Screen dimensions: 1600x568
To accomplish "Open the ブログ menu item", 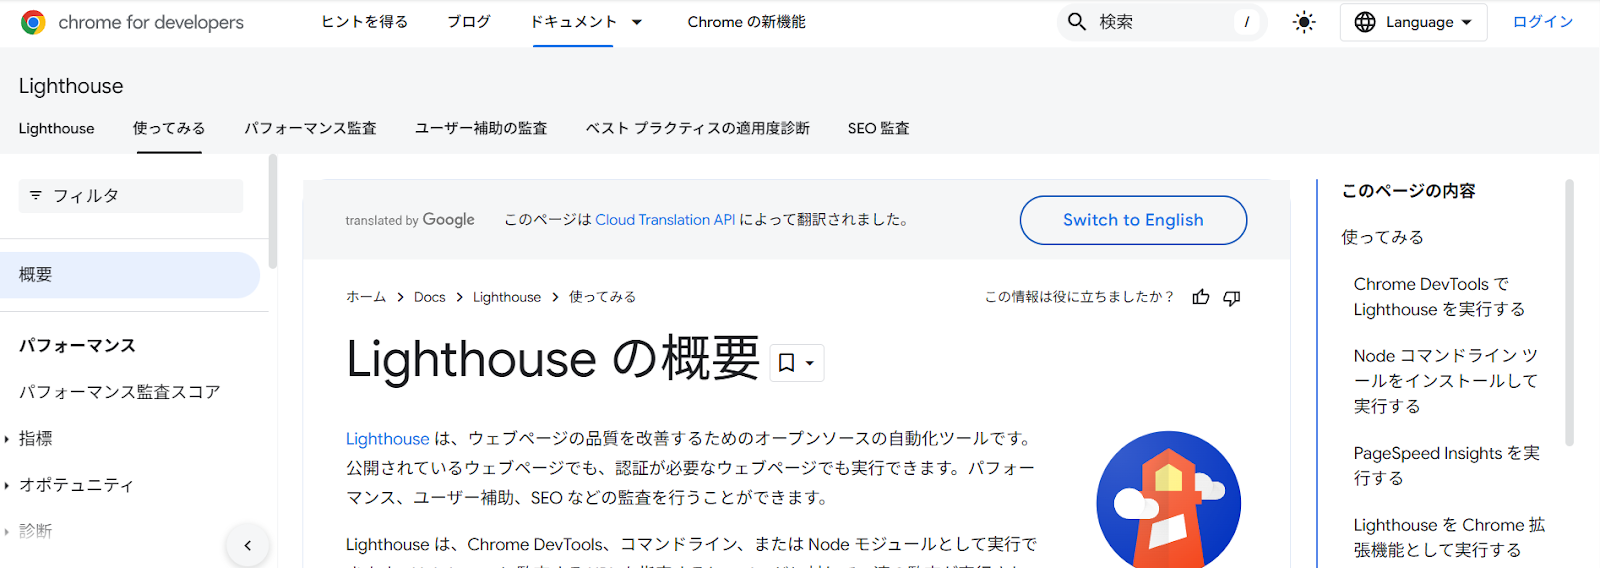I will pos(469,22).
